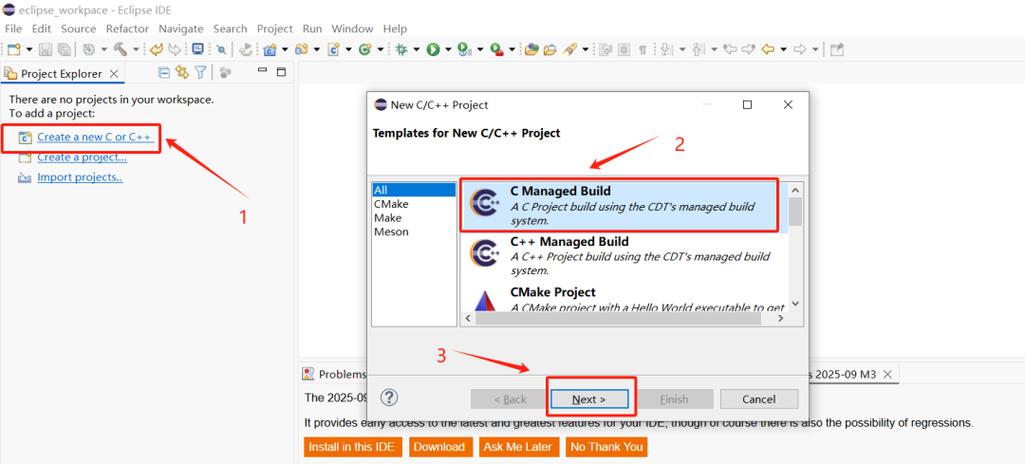Open the Run button dropdown arrow
The image size is (1025, 464).
pyautogui.click(x=448, y=50)
